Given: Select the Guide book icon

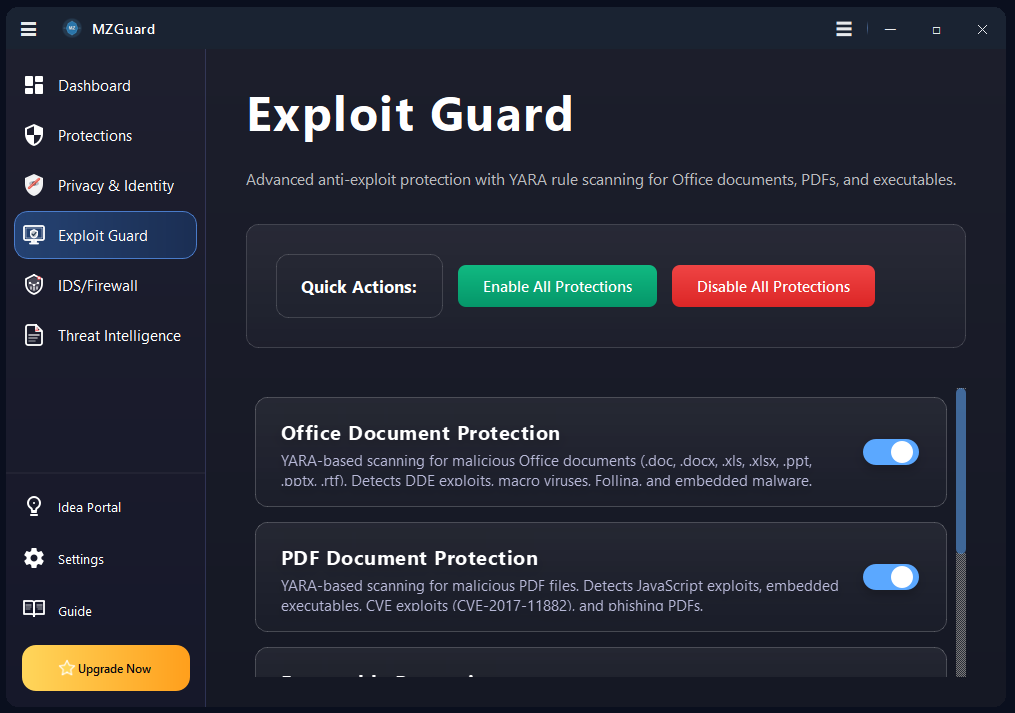Looking at the screenshot, I should (33, 610).
